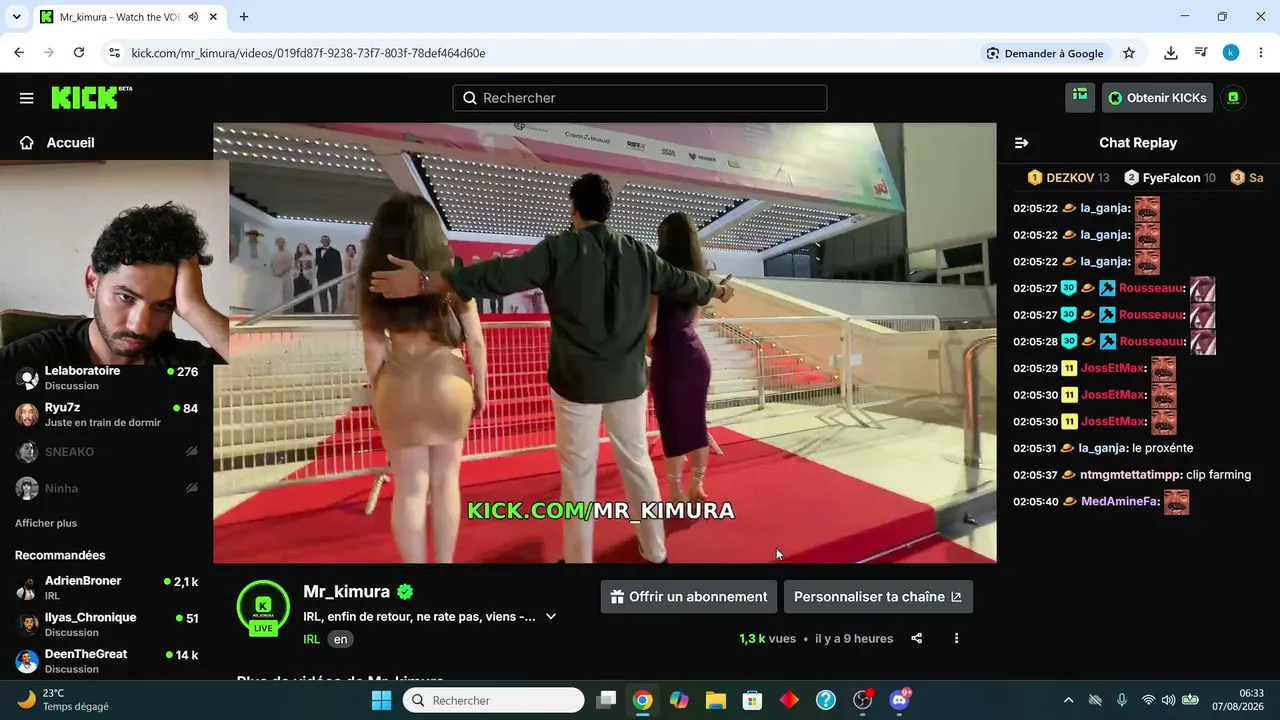This screenshot has height=720, width=1280.
Task: View site information icon in address bar
Action: pyautogui.click(x=114, y=53)
